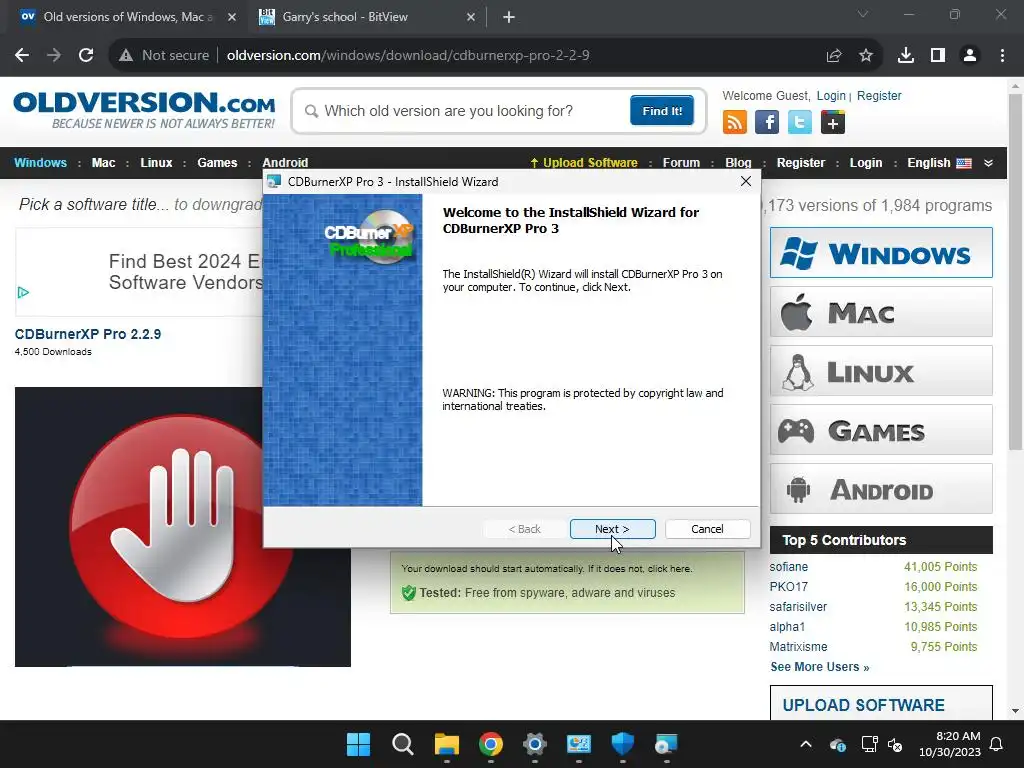Open Windows Security shield in taskbar
This screenshot has width=1024, height=768.
pos(622,744)
